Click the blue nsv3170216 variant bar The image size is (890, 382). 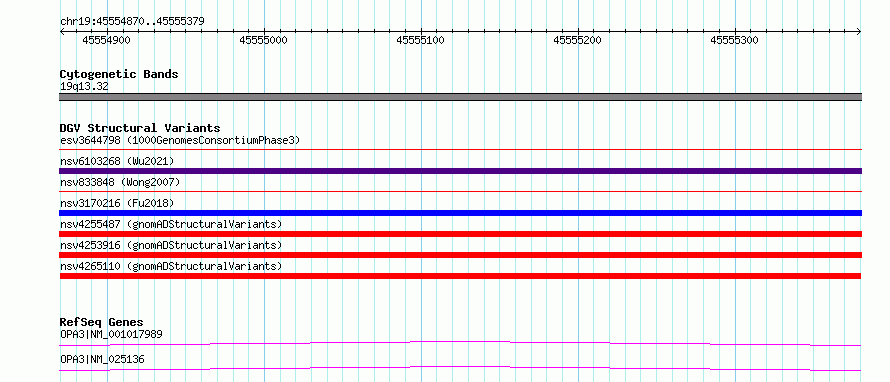(x=460, y=213)
